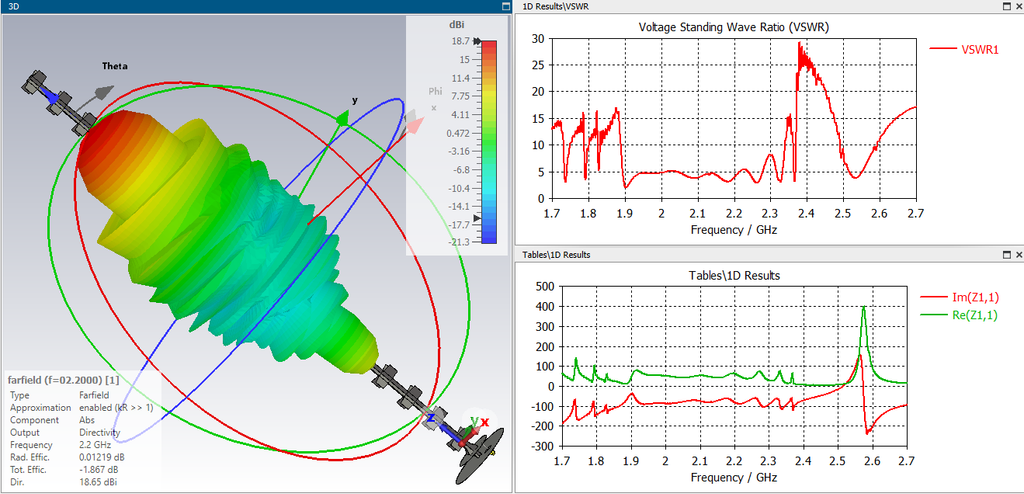The image size is (1024, 494).
Task: Select the 3D window title bar
Action: tap(255, 6)
